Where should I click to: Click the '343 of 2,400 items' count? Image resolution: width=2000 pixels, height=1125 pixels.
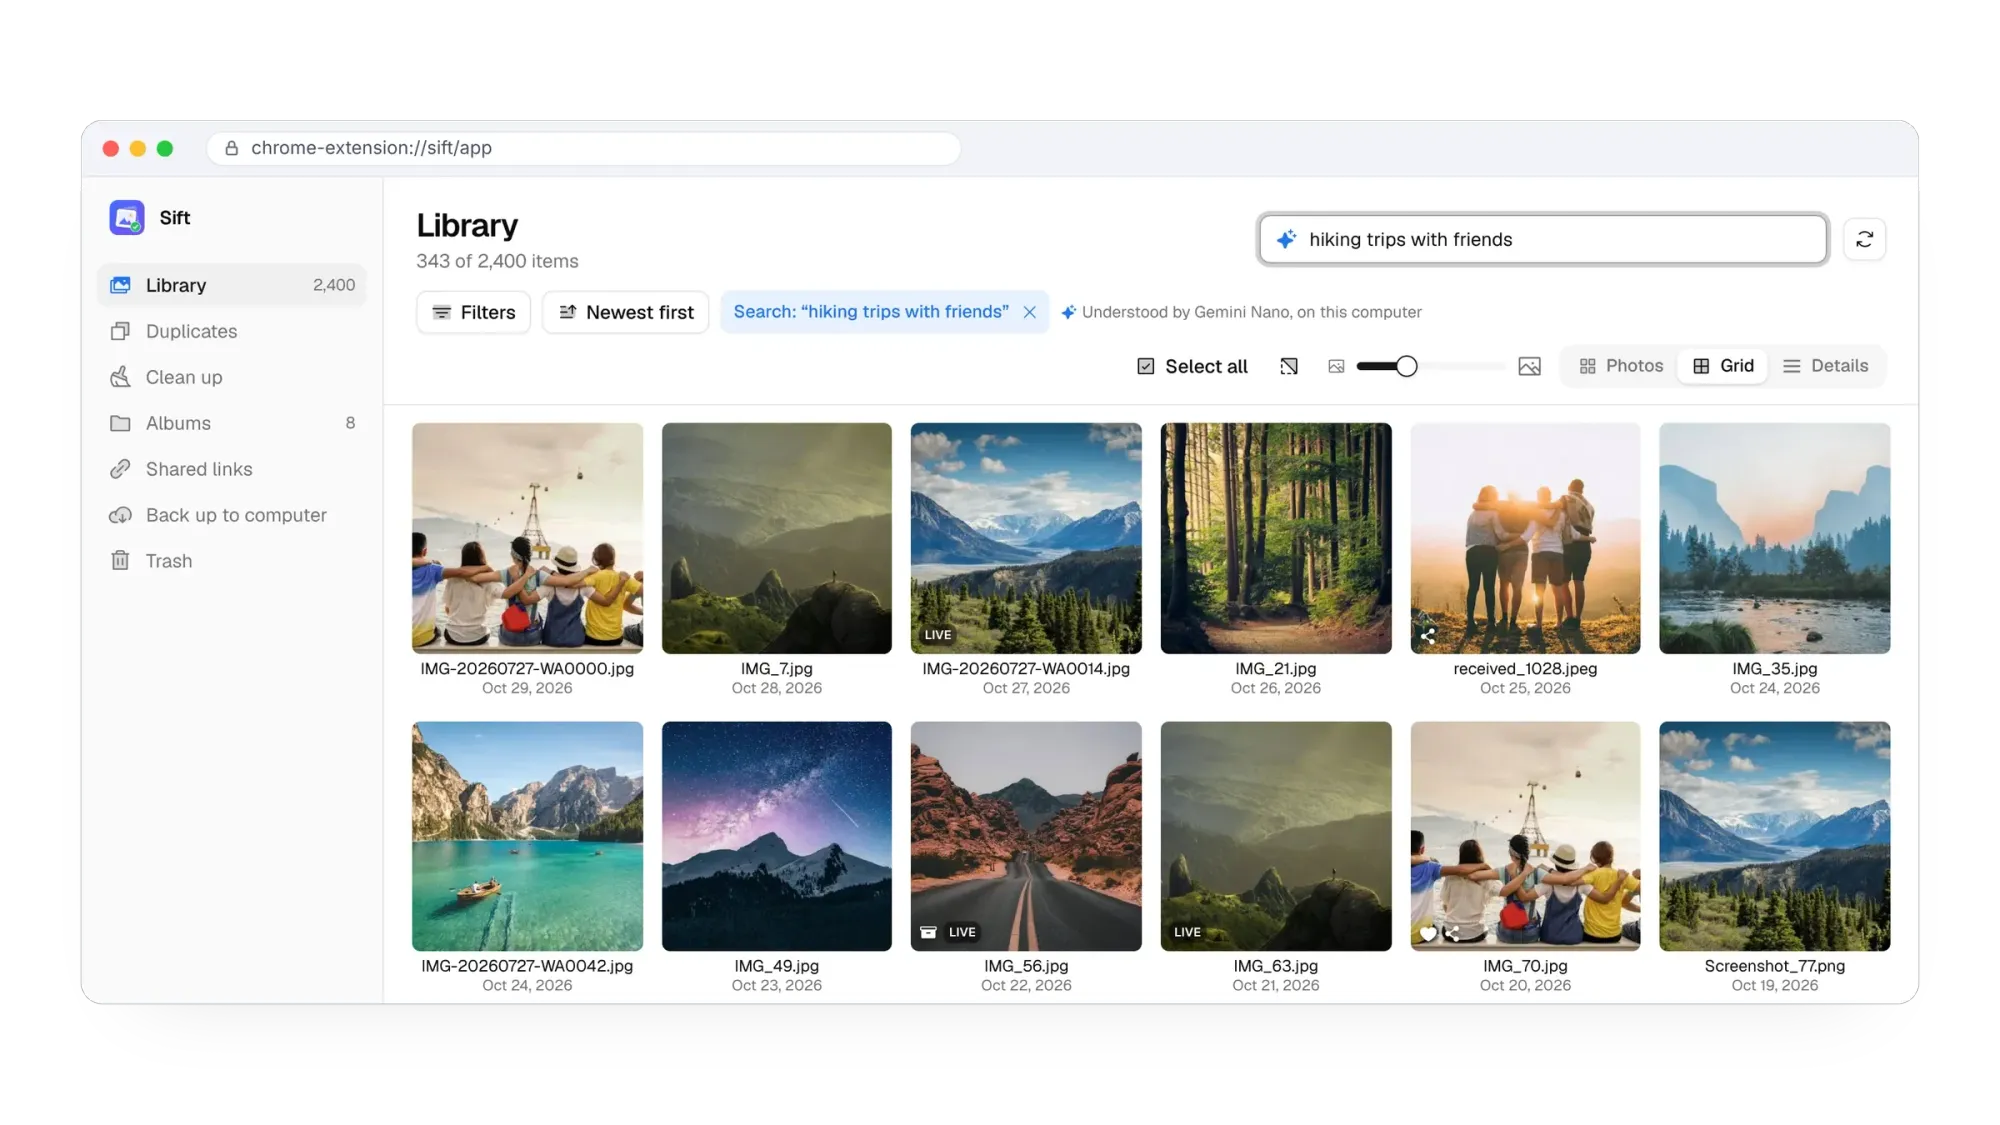tap(497, 261)
